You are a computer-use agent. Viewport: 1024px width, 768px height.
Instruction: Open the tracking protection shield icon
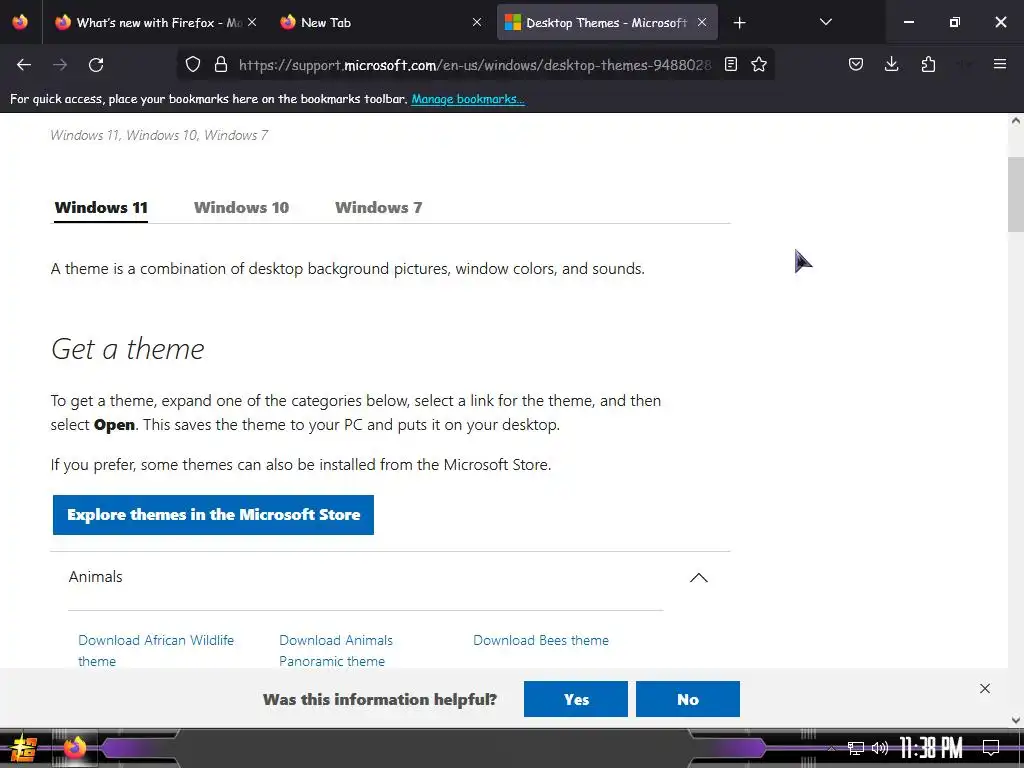[193, 64]
